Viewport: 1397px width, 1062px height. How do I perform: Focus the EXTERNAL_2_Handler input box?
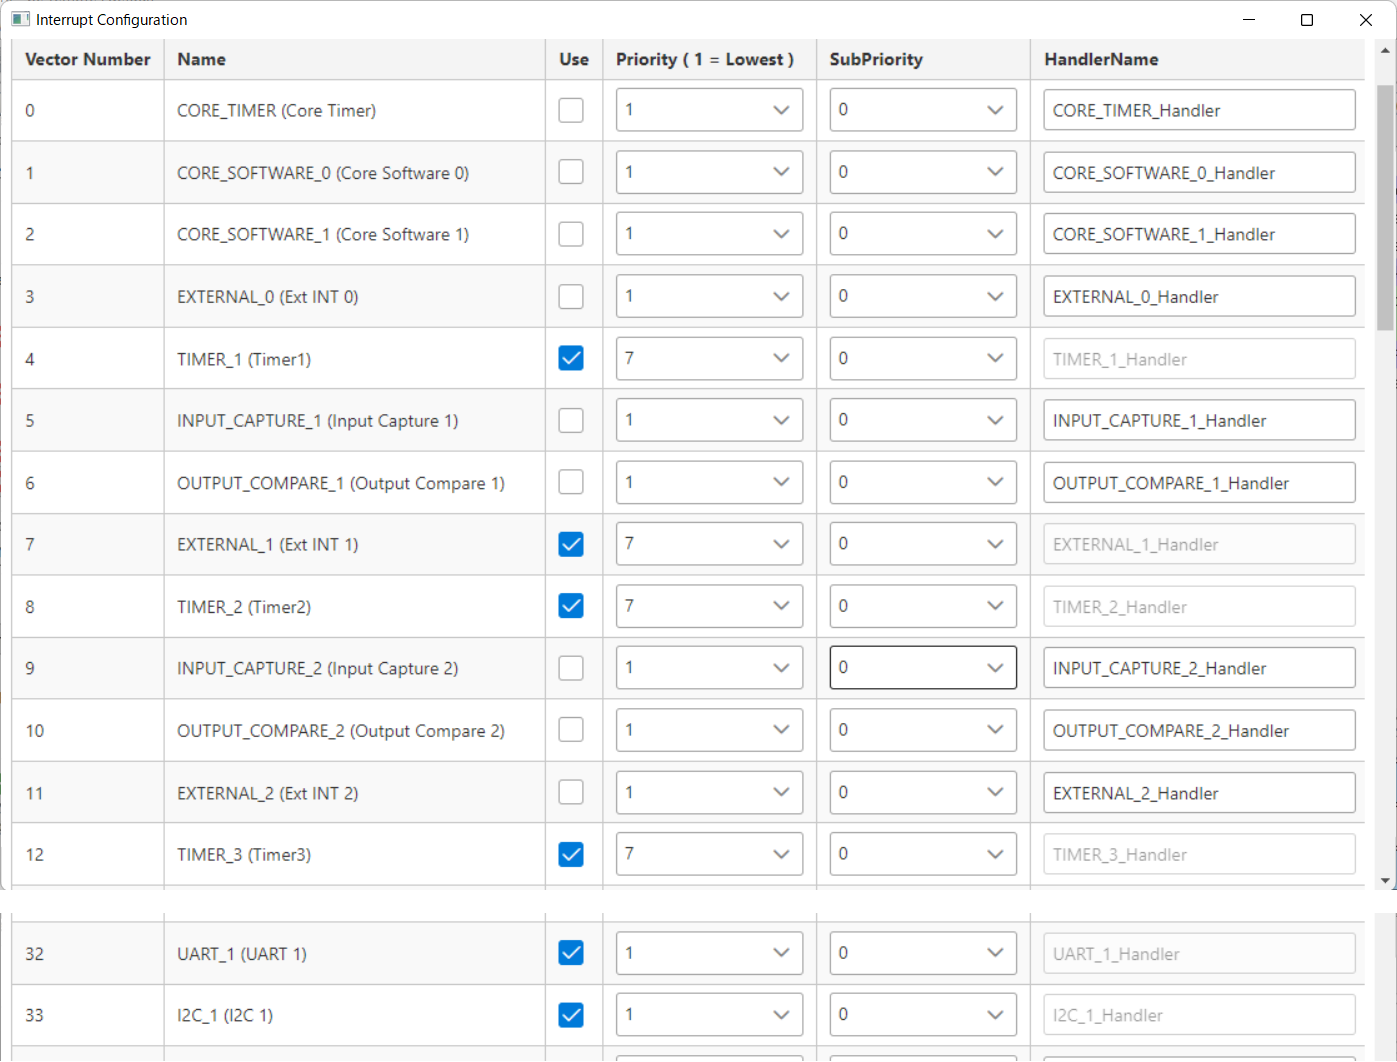[x=1198, y=793]
